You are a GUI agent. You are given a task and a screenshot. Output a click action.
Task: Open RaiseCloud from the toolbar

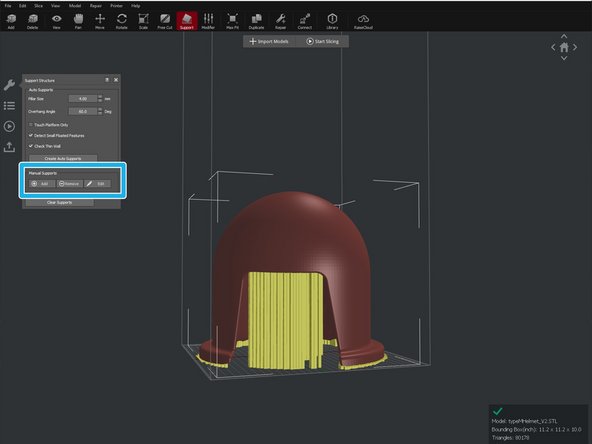tap(364, 21)
